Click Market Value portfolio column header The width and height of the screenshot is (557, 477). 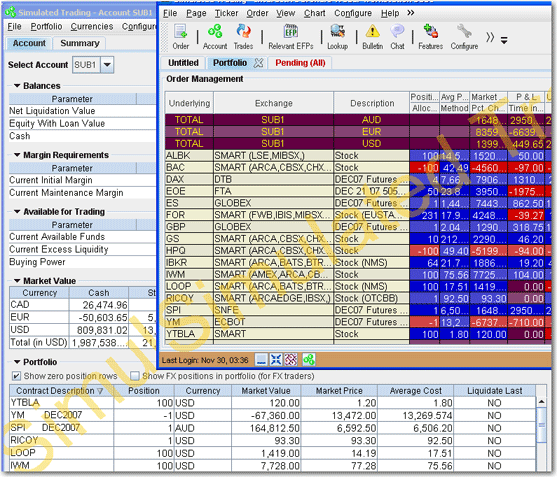(266, 391)
